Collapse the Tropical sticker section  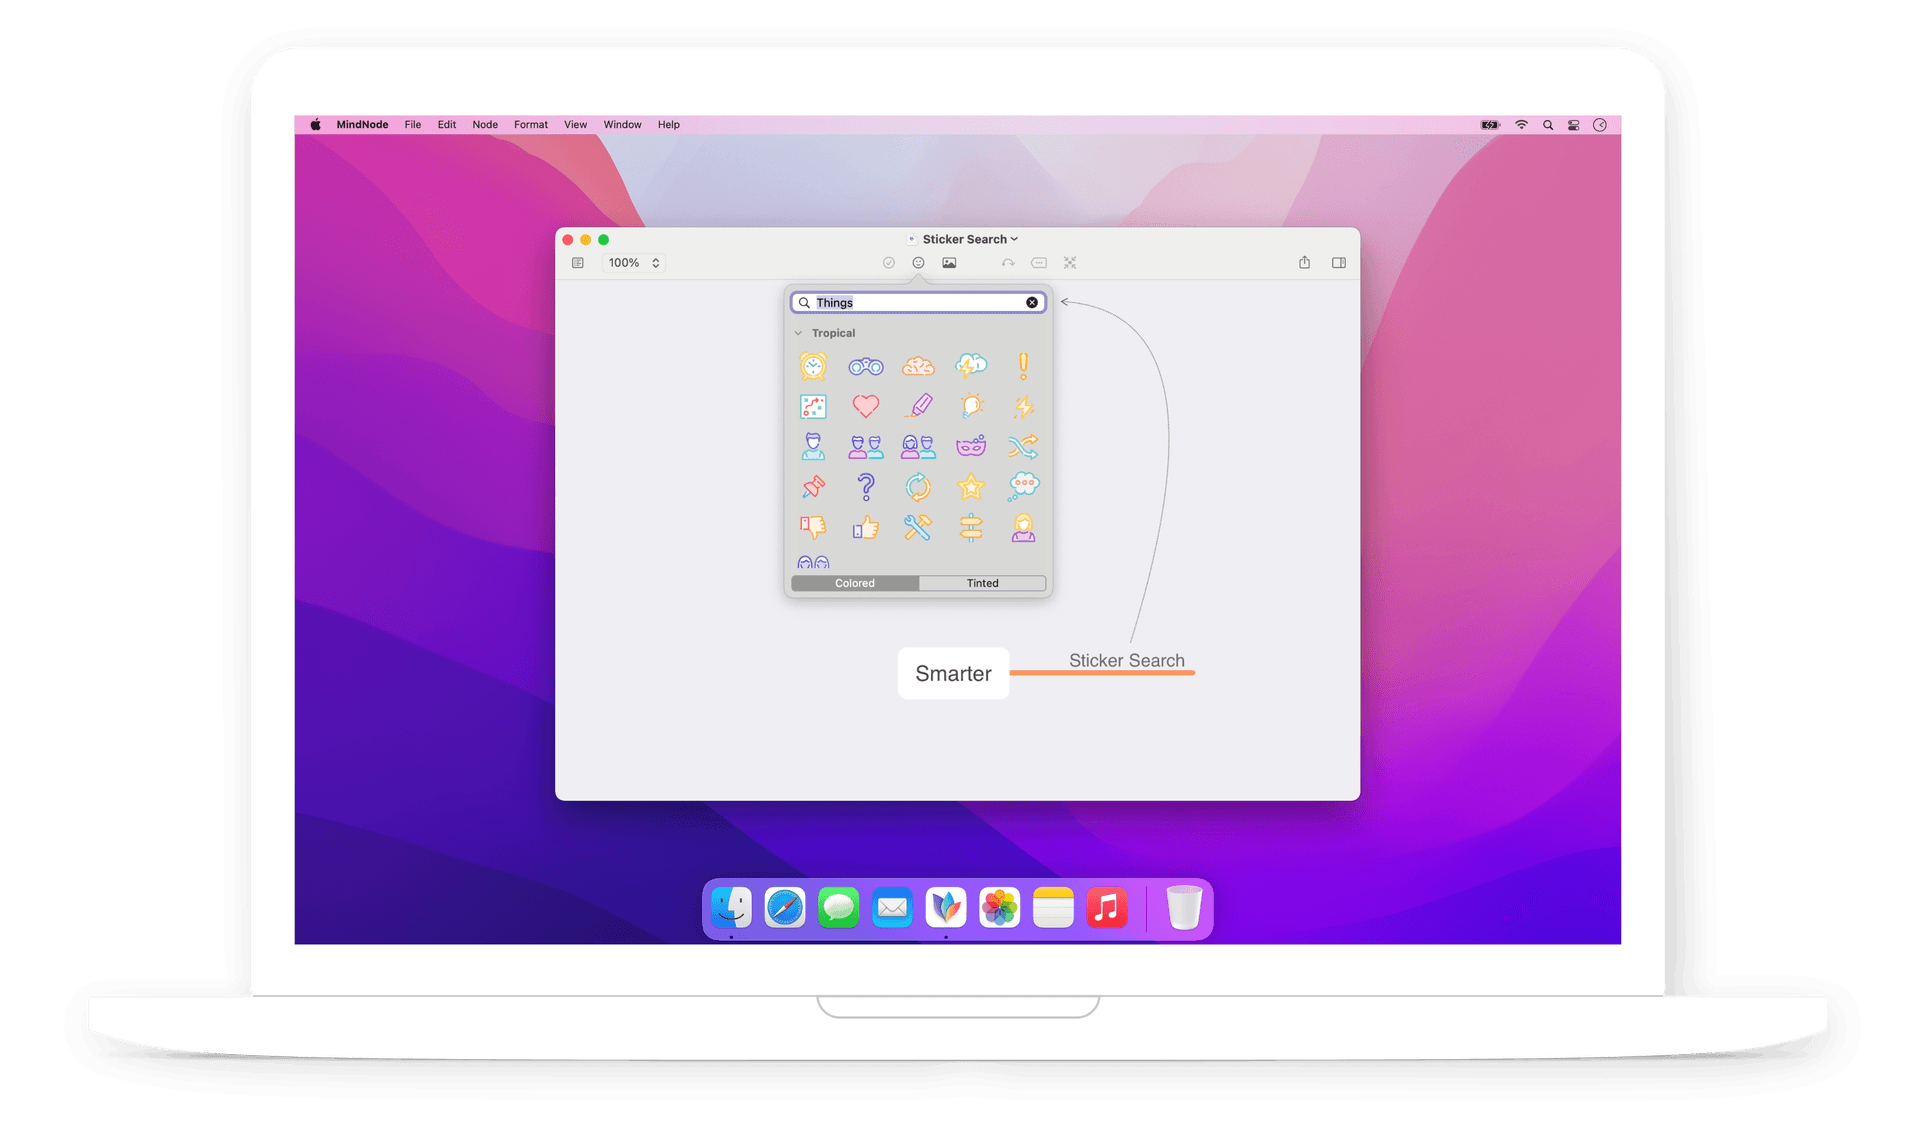click(x=798, y=332)
